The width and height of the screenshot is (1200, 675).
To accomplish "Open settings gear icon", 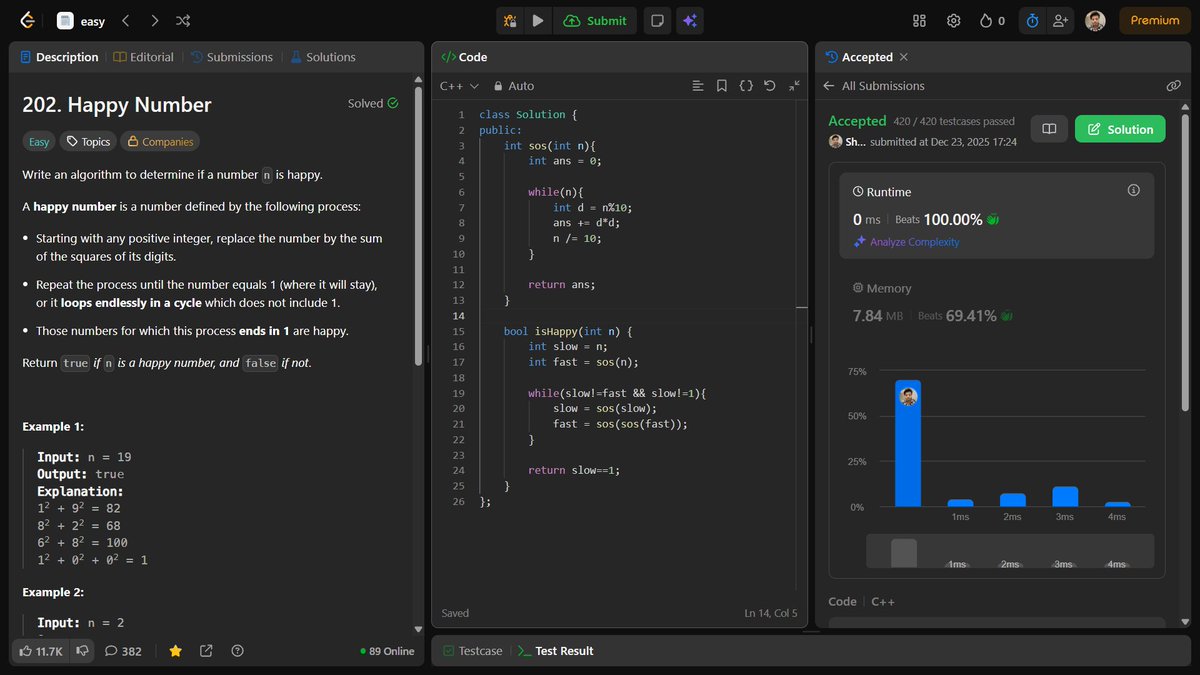I will (954, 20).
